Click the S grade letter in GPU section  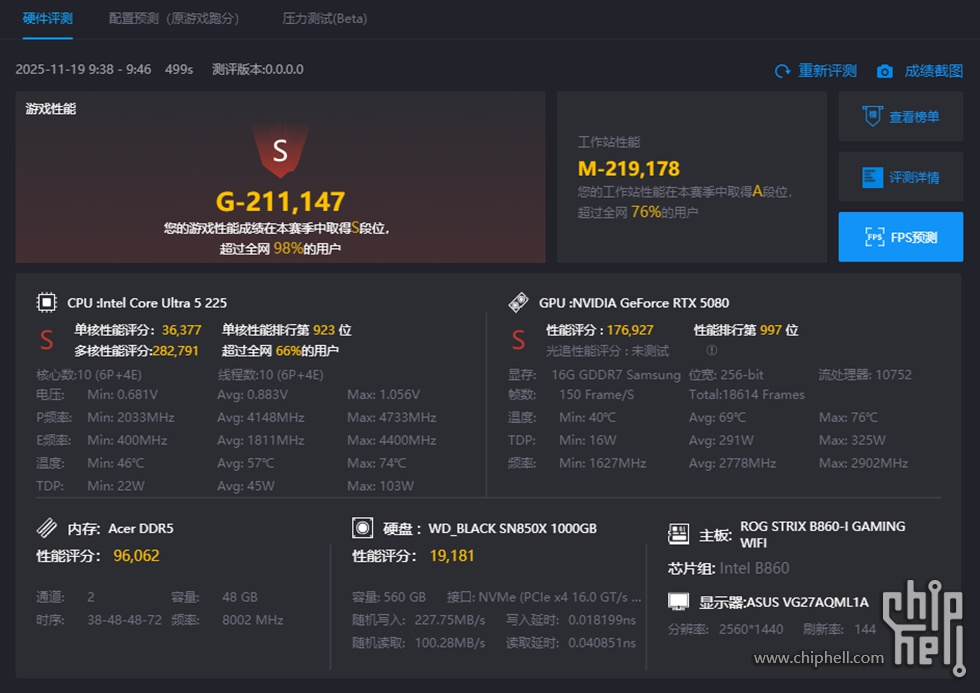point(518,339)
